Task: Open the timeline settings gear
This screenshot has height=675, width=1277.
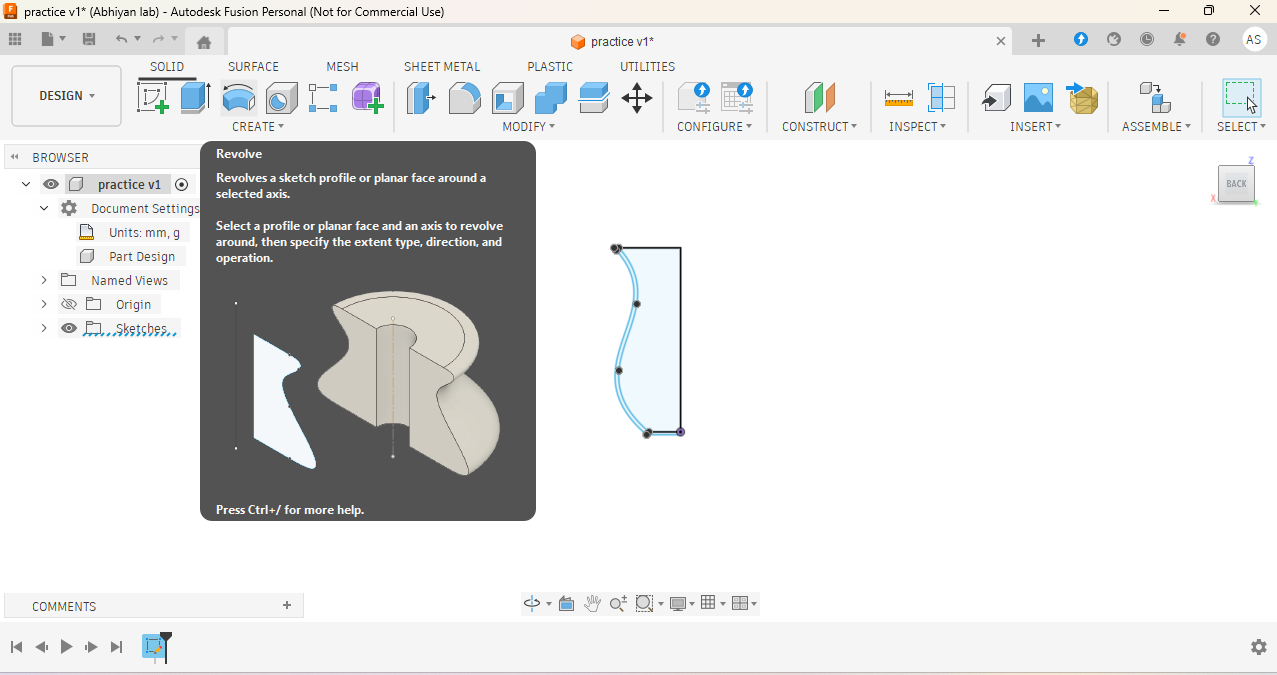Action: tap(1259, 647)
